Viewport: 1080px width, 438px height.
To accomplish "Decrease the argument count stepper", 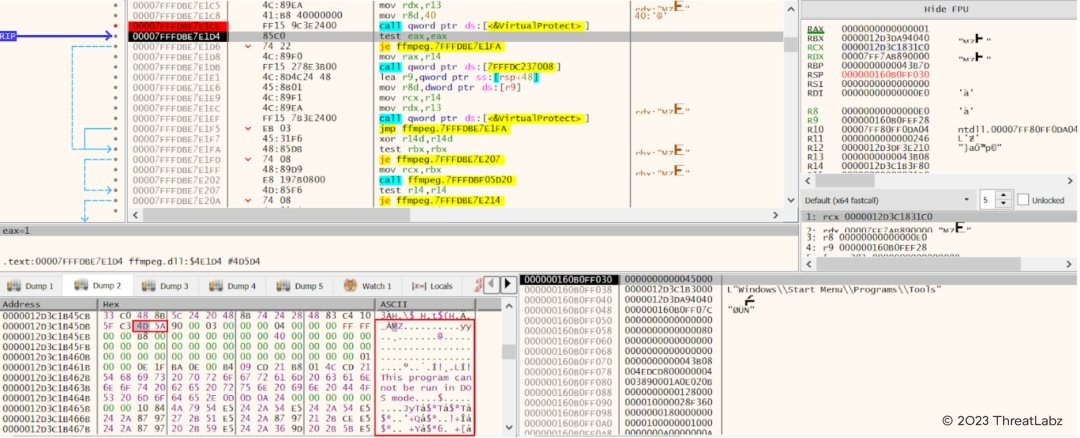I will click(1004, 204).
